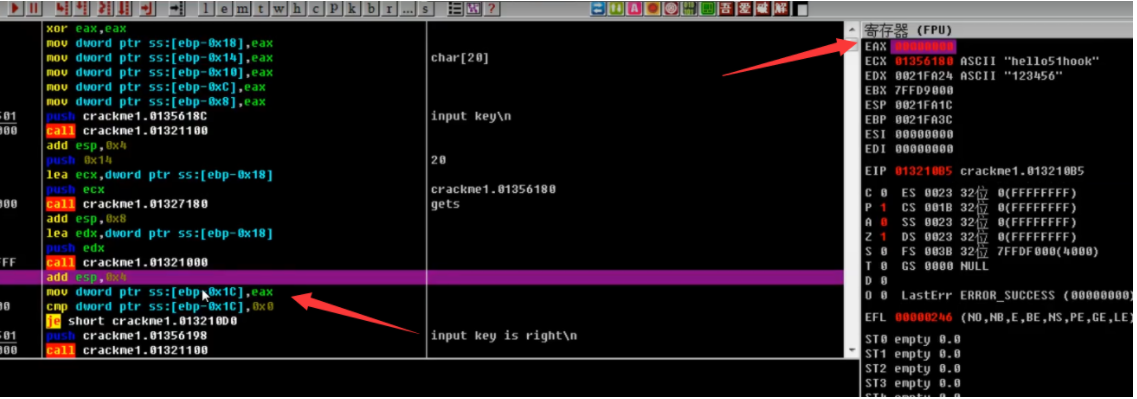
Task: Pause execution with the pause toolbar button
Action: coord(33,9)
